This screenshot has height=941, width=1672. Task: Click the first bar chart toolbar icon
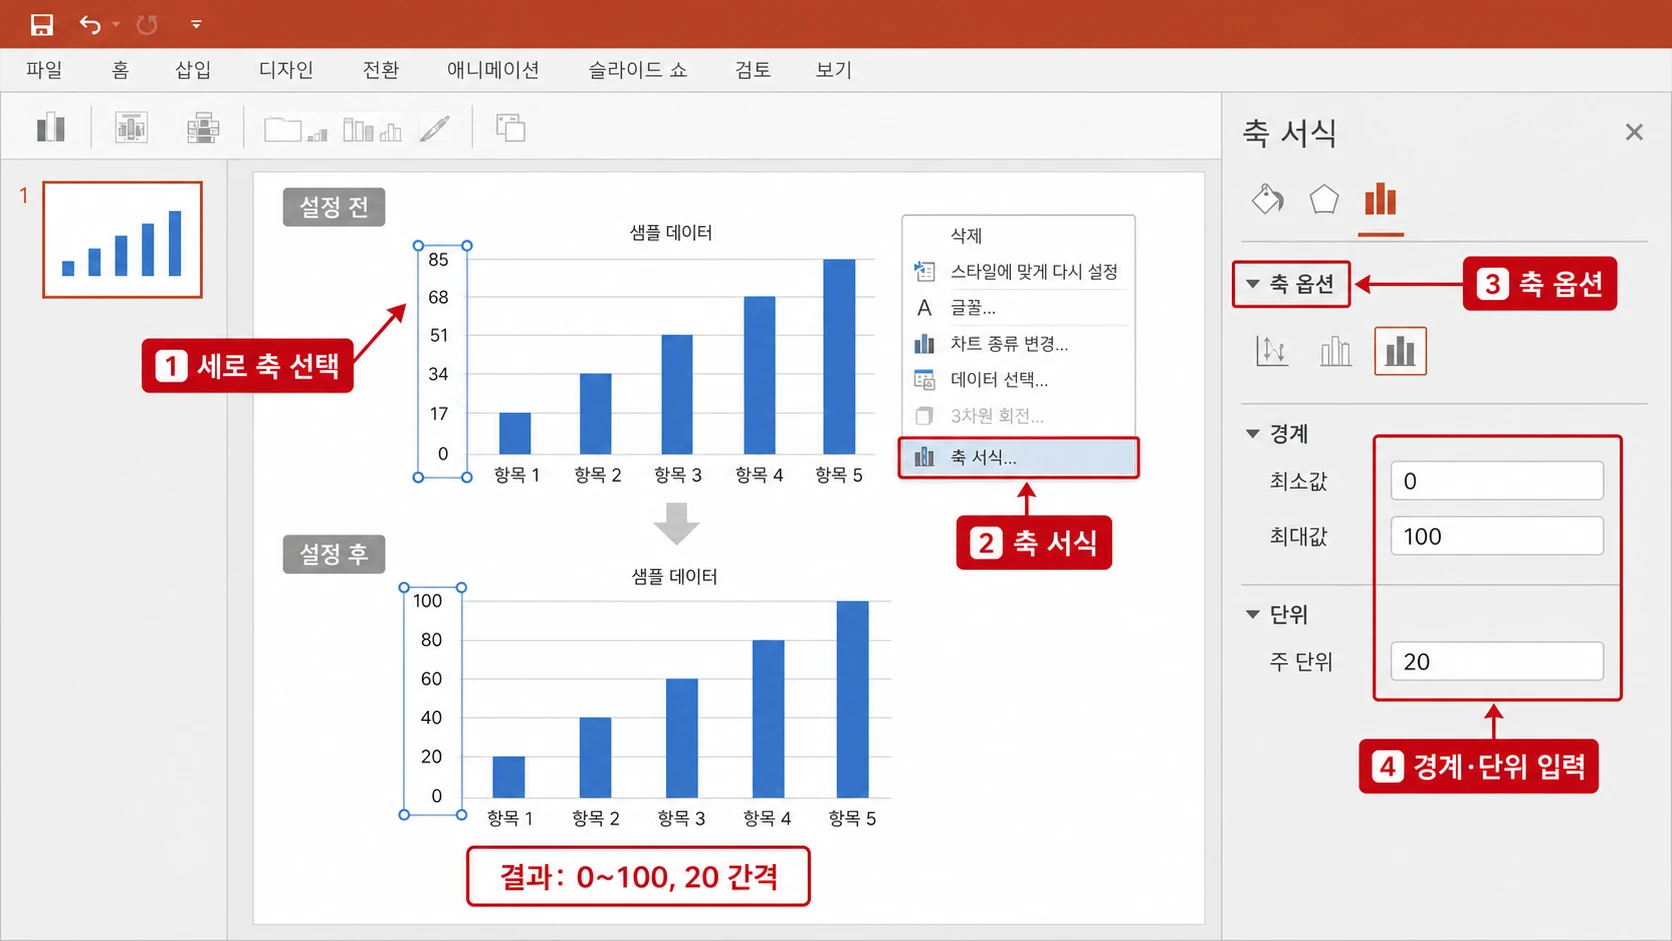(x=51, y=128)
